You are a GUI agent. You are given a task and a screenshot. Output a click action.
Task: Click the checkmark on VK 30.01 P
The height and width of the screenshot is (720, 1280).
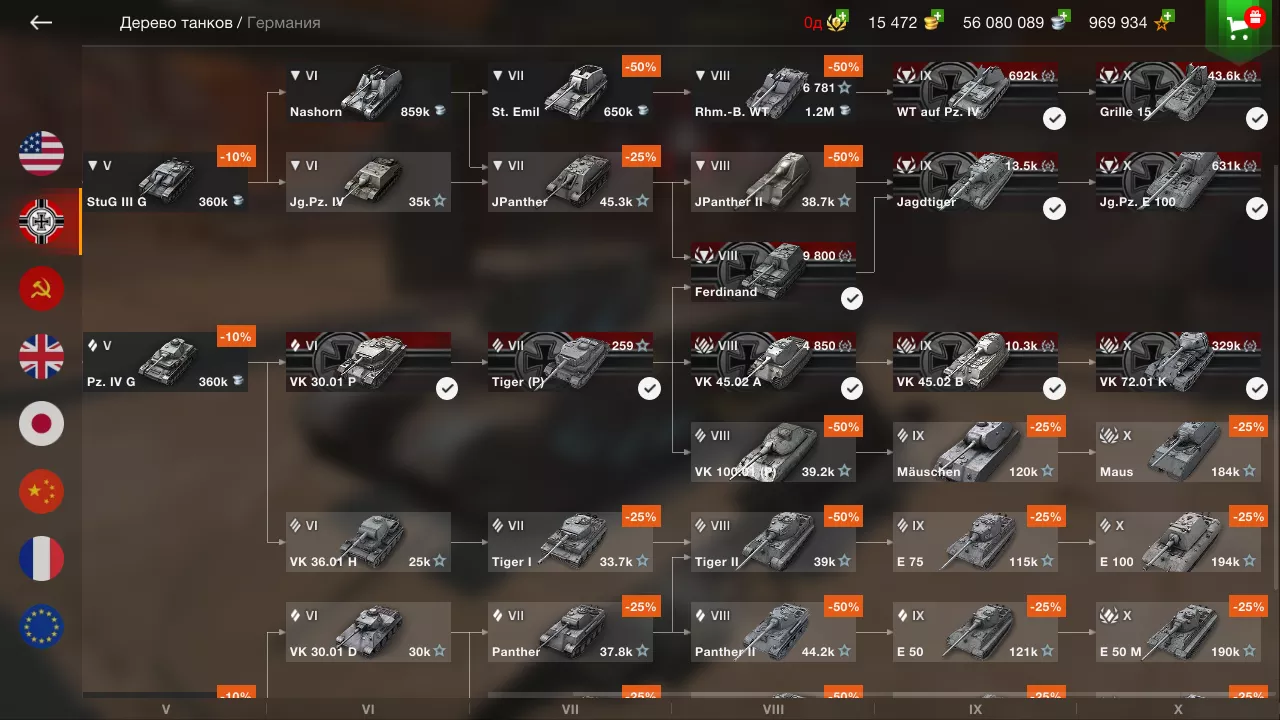pyautogui.click(x=447, y=389)
